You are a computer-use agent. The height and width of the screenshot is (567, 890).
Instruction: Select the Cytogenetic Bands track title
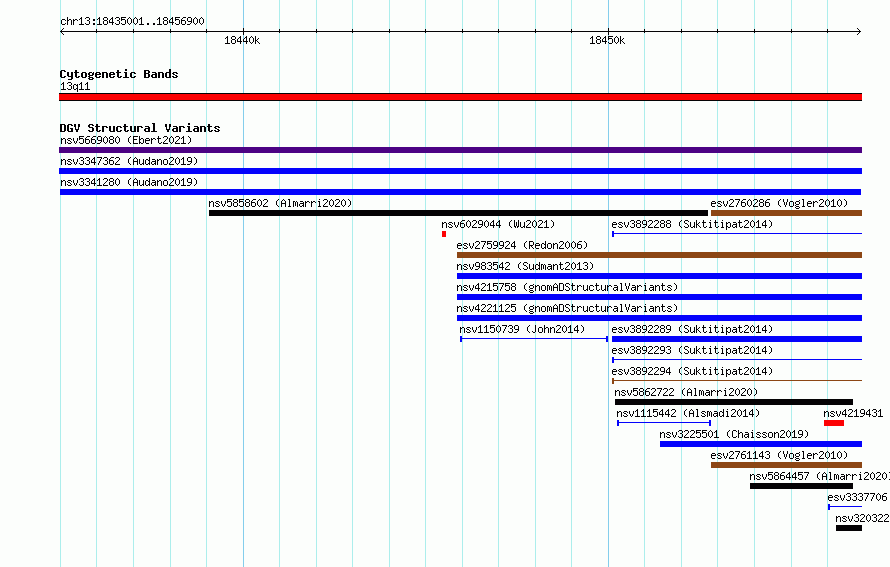point(119,74)
